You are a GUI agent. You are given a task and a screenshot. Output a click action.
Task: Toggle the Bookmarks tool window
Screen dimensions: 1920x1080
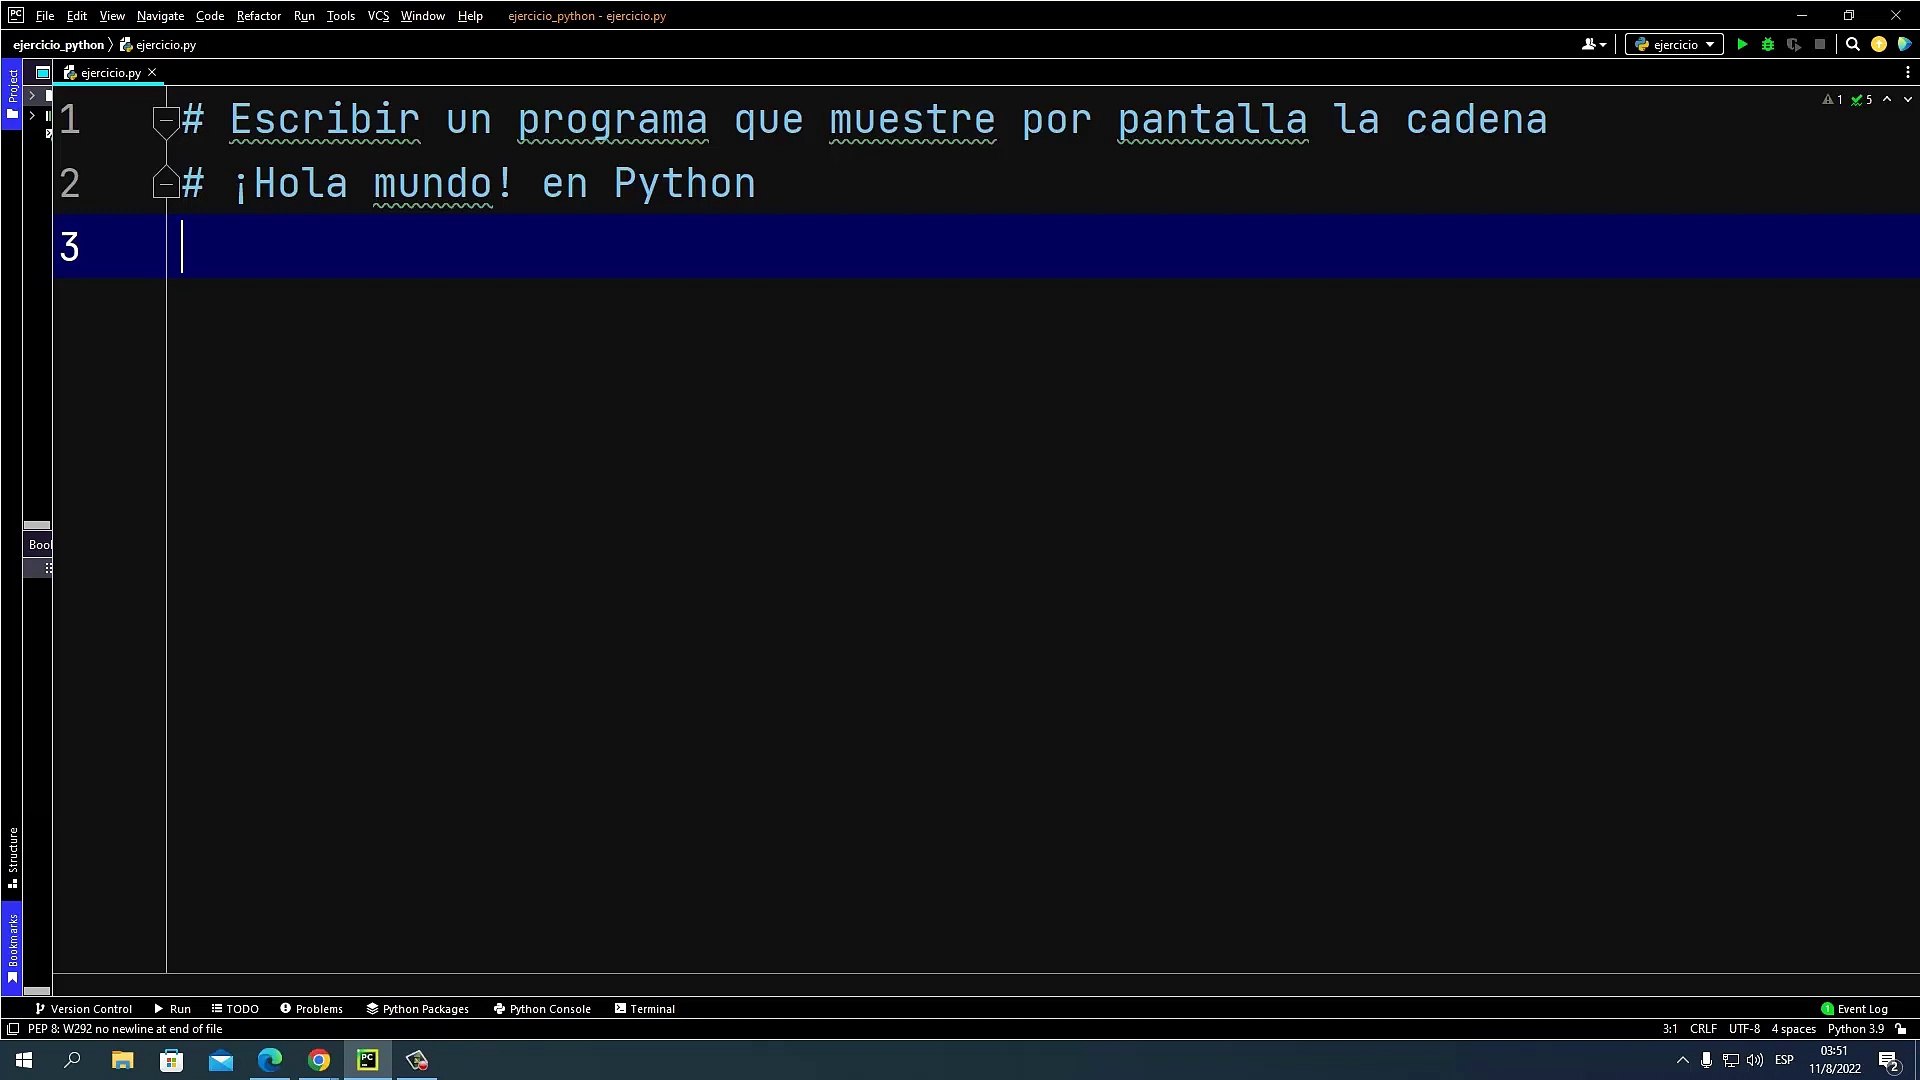coord(12,945)
